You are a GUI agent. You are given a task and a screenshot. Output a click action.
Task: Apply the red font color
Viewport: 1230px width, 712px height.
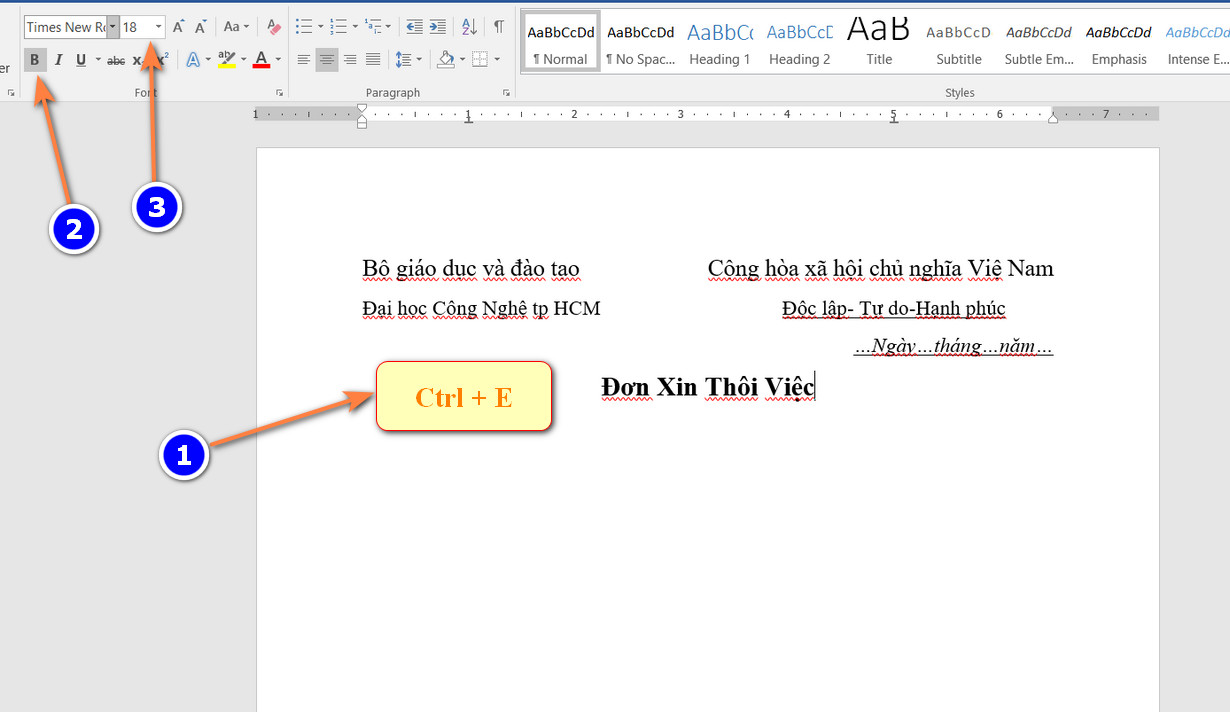tap(261, 60)
